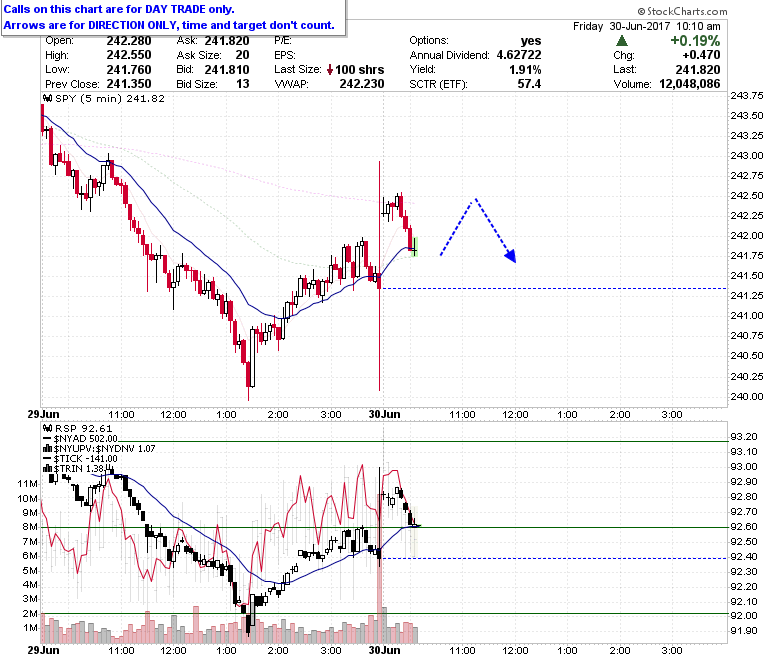Click the 91.90 axis label in lower panel
The width and height of the screenshot is (780, 659).
[x=744, y=631]
